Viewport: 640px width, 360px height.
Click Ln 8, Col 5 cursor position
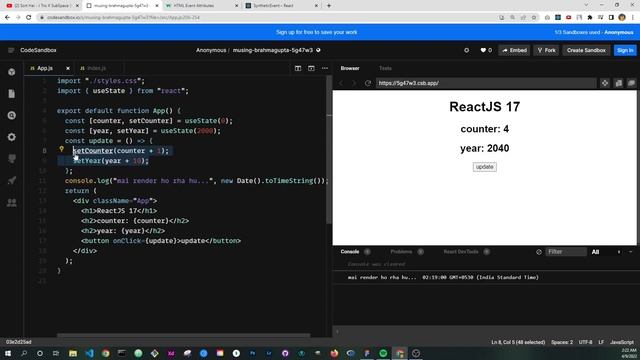click(x=518, y=342)
